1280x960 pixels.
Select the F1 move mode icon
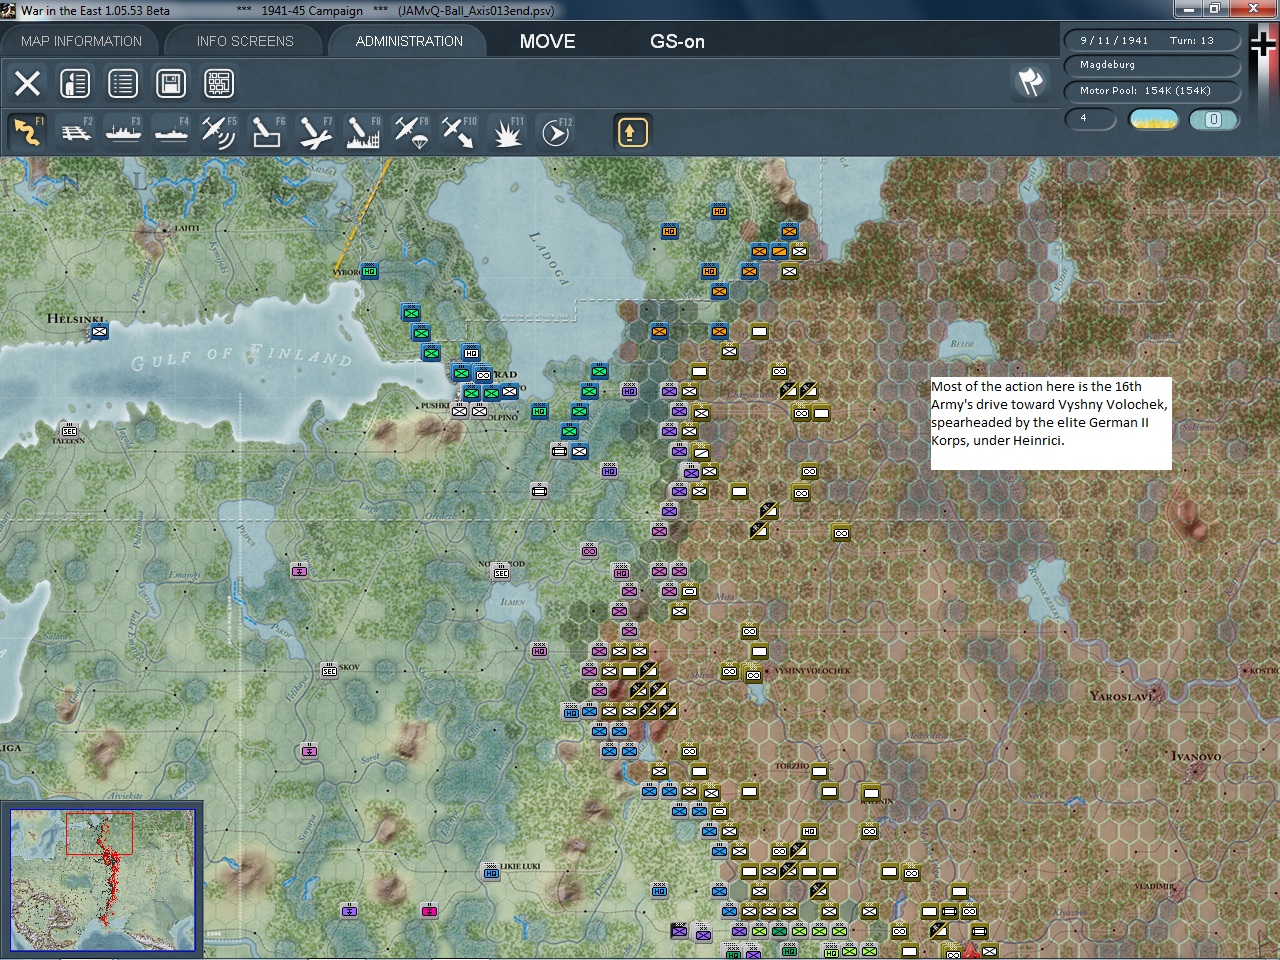(x=27, y=132)
